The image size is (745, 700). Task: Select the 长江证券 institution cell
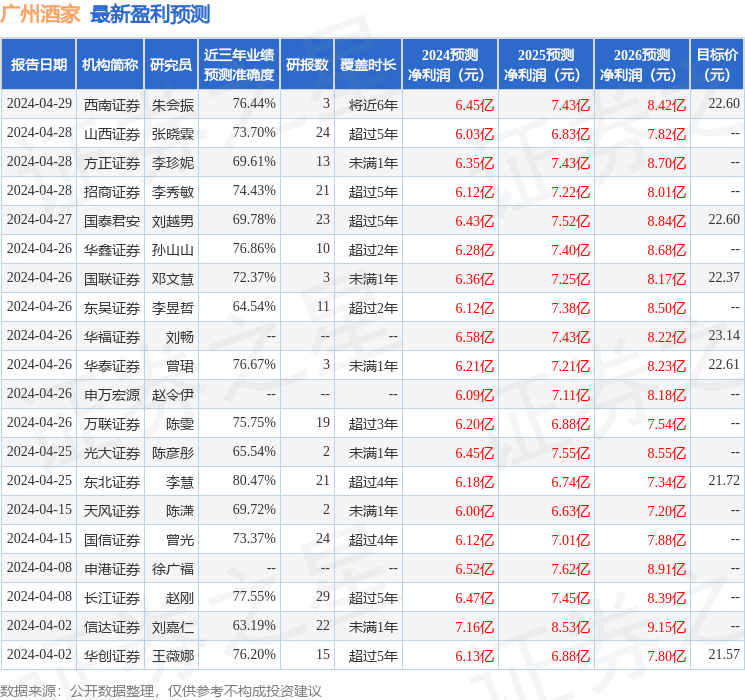point(112,598)
